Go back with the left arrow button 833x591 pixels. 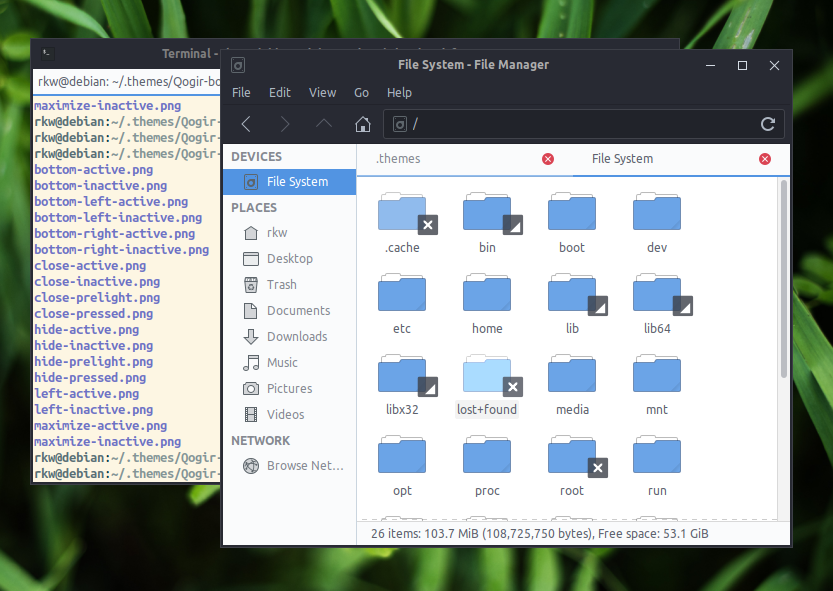(246, 124)
